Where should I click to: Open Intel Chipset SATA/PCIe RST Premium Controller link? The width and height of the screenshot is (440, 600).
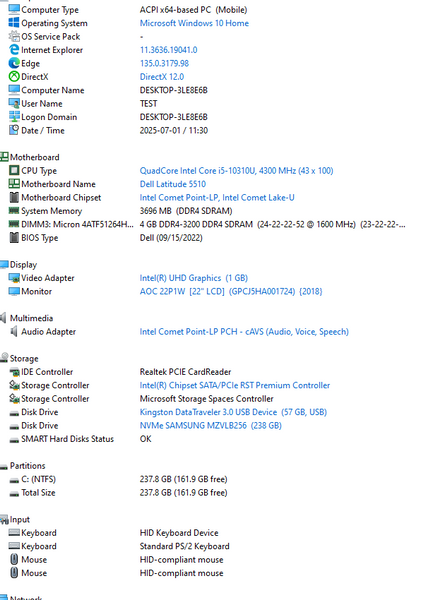[x=235, y=385]
